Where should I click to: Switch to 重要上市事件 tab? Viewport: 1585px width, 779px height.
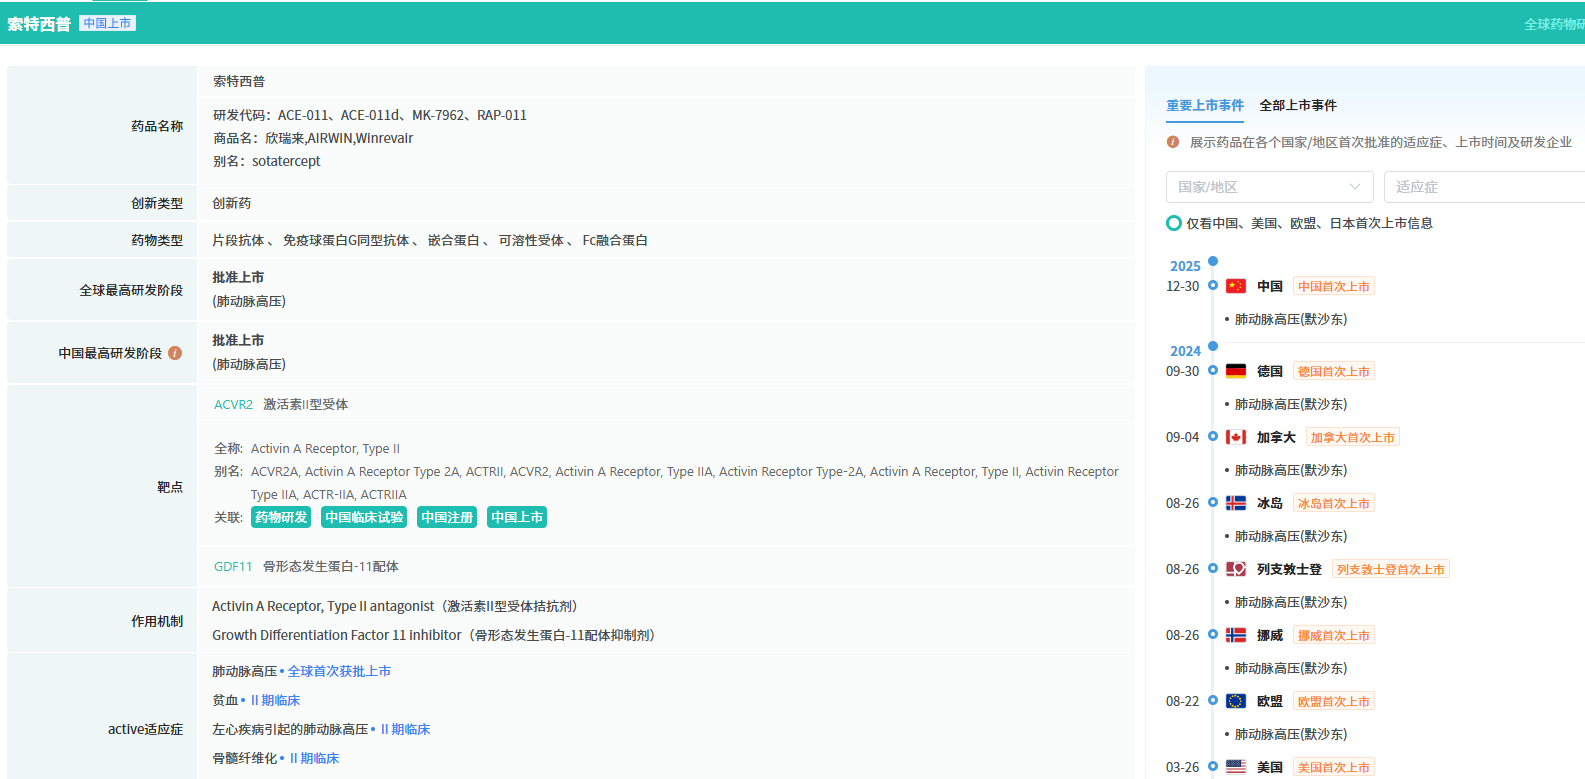[x=1205, y=105]
